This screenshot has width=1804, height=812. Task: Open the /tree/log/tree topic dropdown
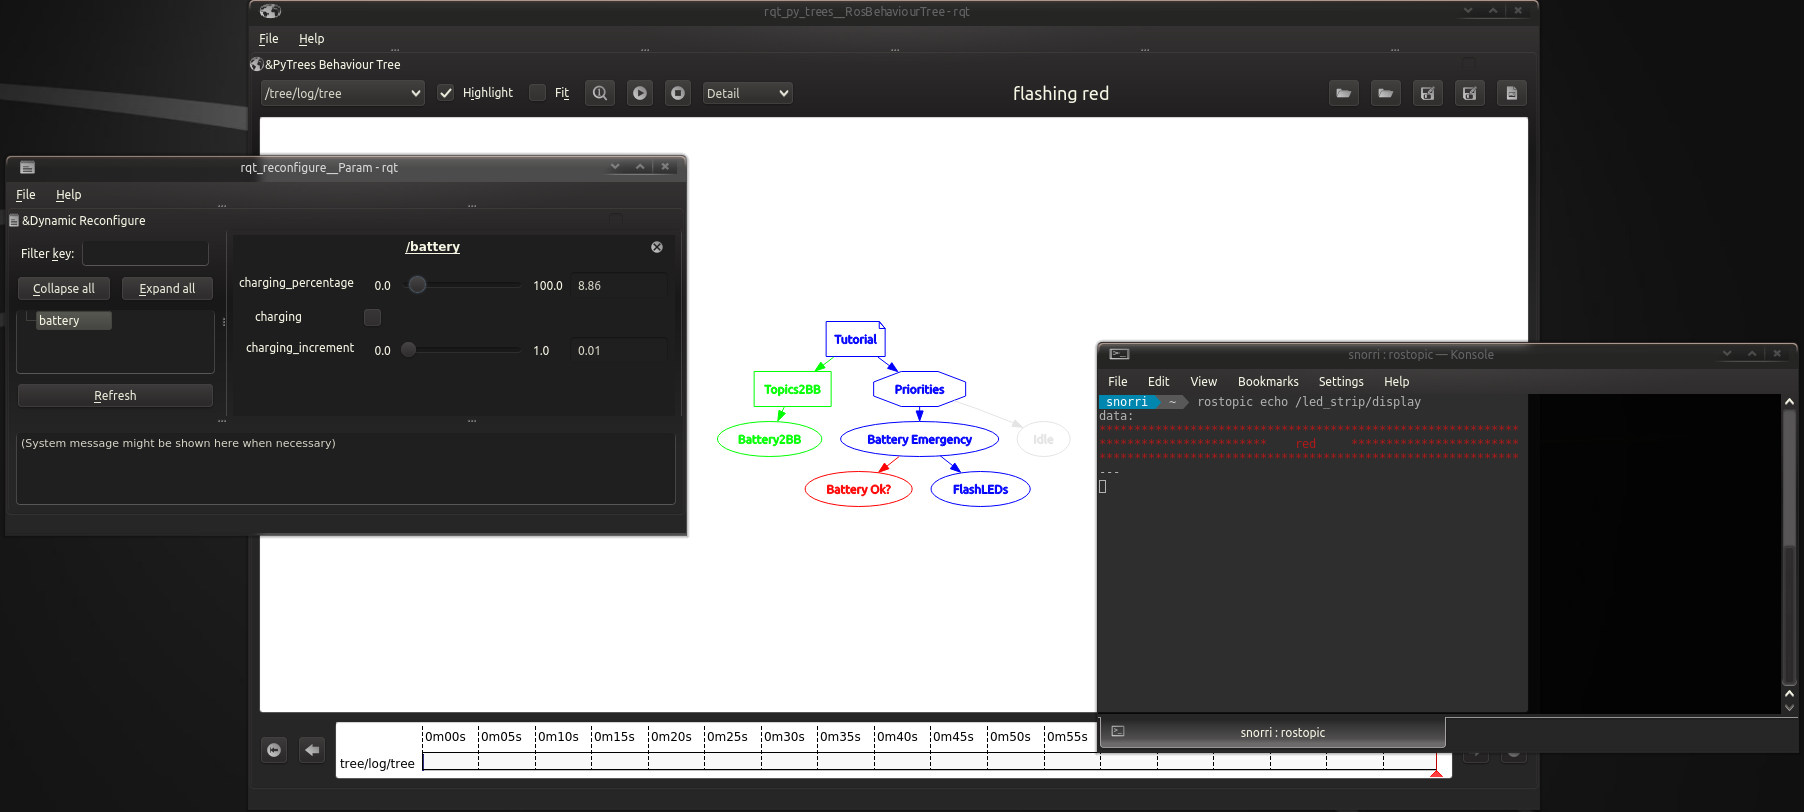342,93
